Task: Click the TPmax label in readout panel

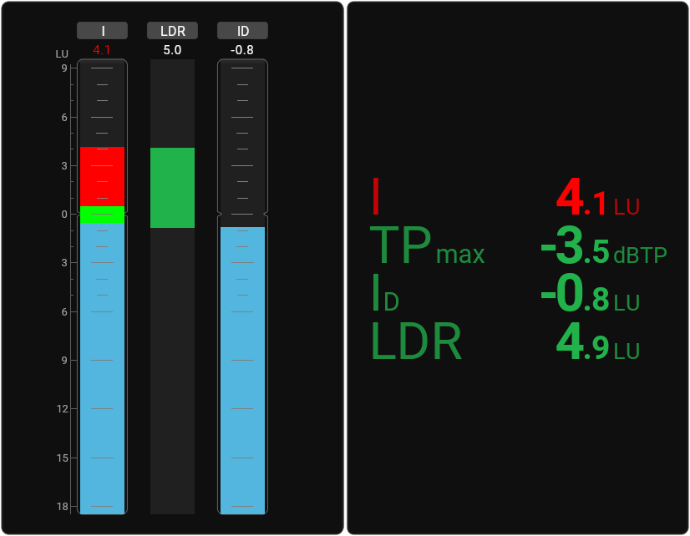Action: pos(427,245)
